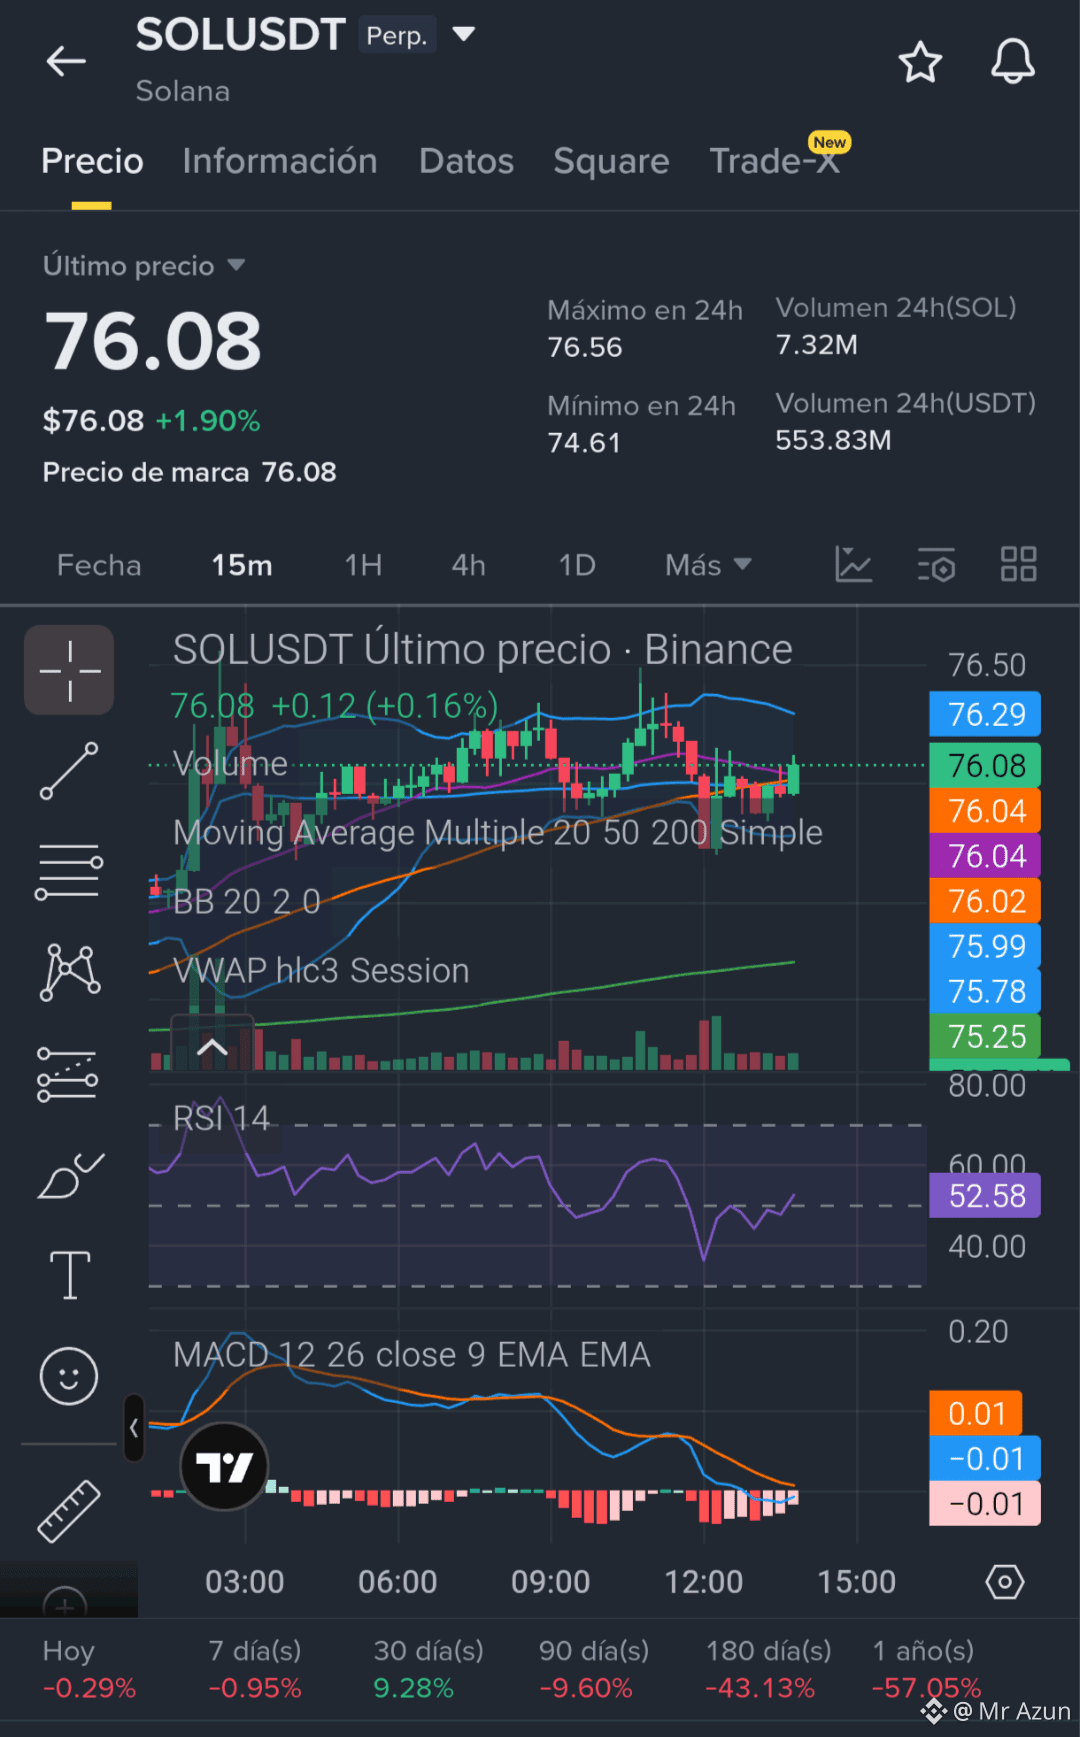Screen dimensions: 1080x1737
Task: Select the 1D timeframe
Action: [x=577, y=565]
